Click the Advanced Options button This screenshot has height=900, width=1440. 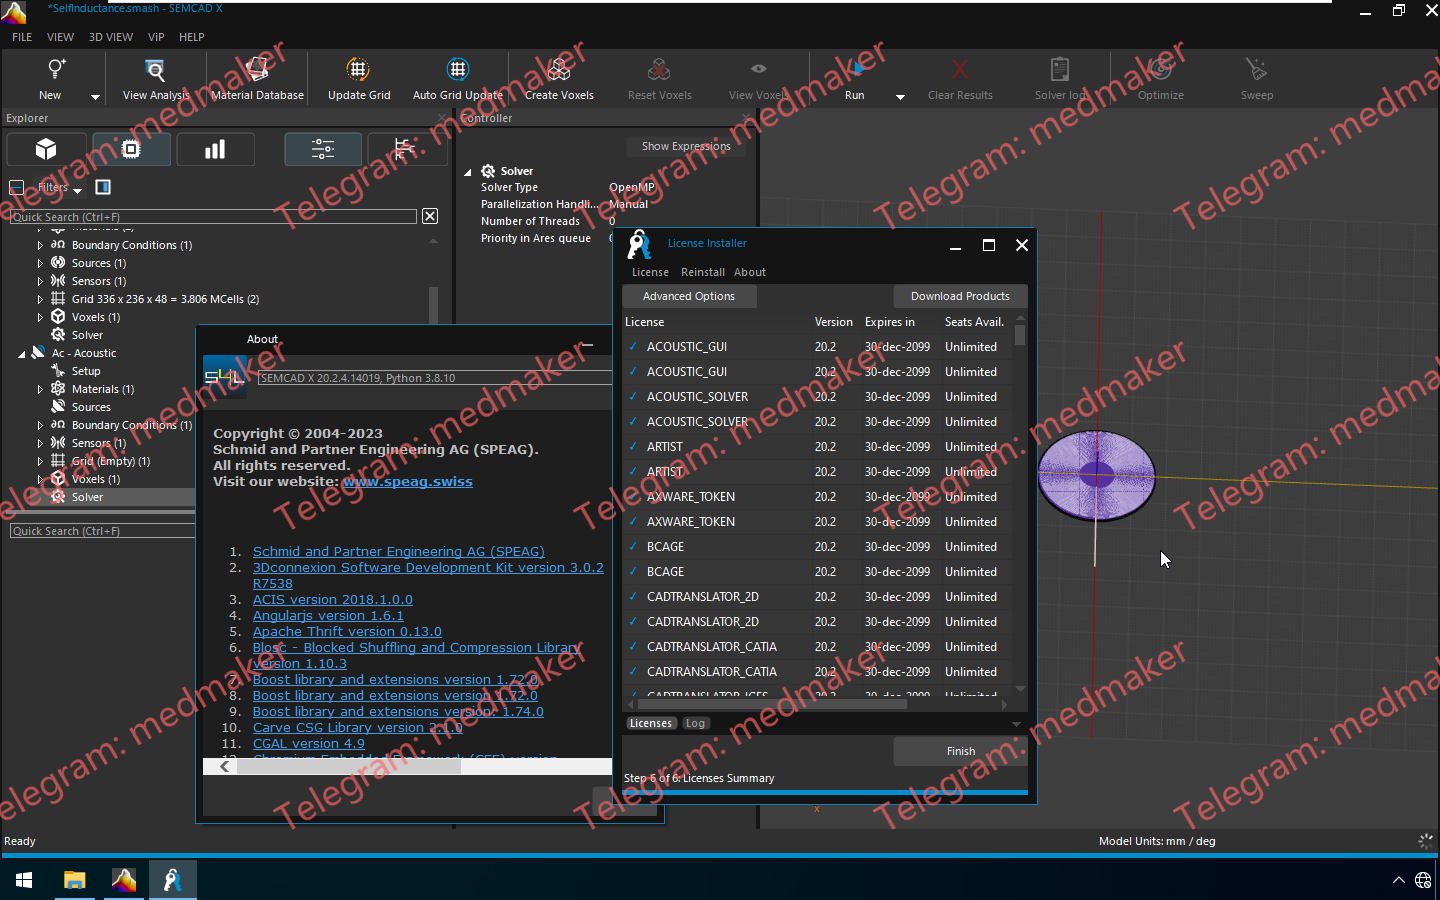click(689, 296)
